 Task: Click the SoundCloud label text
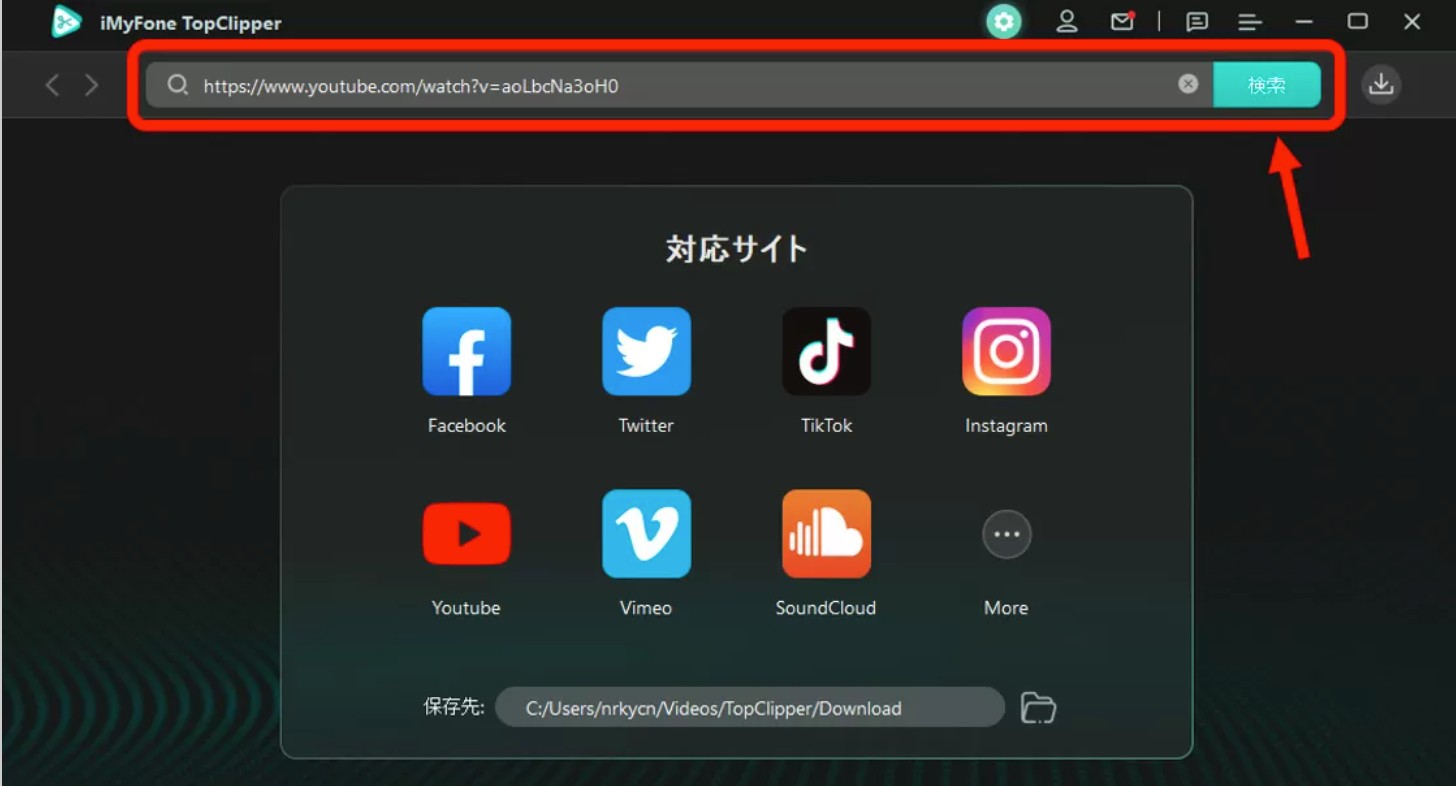[x=826, y=607]
